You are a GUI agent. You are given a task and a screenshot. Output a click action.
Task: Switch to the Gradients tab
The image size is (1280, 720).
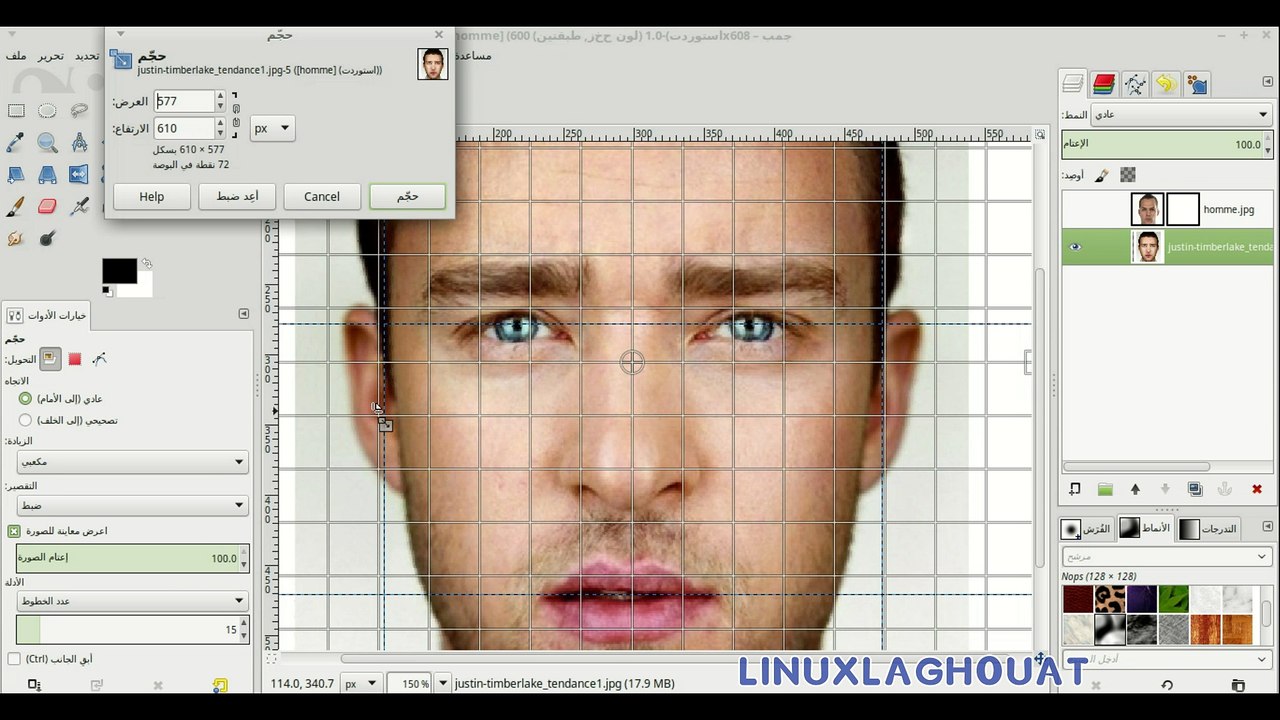(1209, 528)
